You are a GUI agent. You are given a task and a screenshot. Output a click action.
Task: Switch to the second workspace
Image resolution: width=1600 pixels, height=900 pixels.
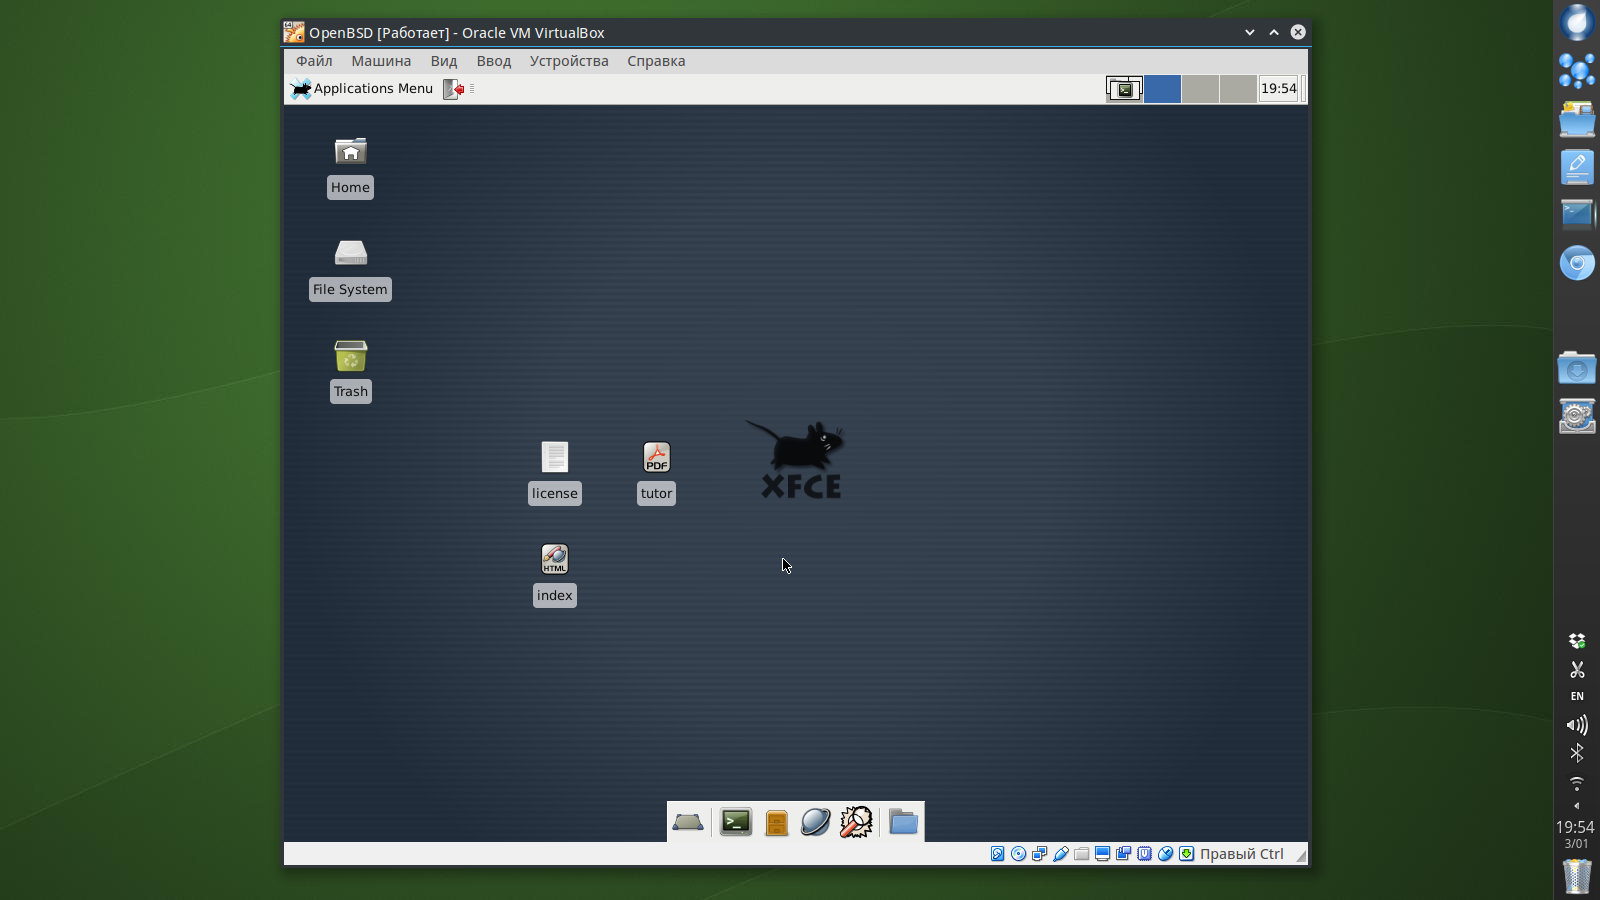click(x=1200, y=89)
